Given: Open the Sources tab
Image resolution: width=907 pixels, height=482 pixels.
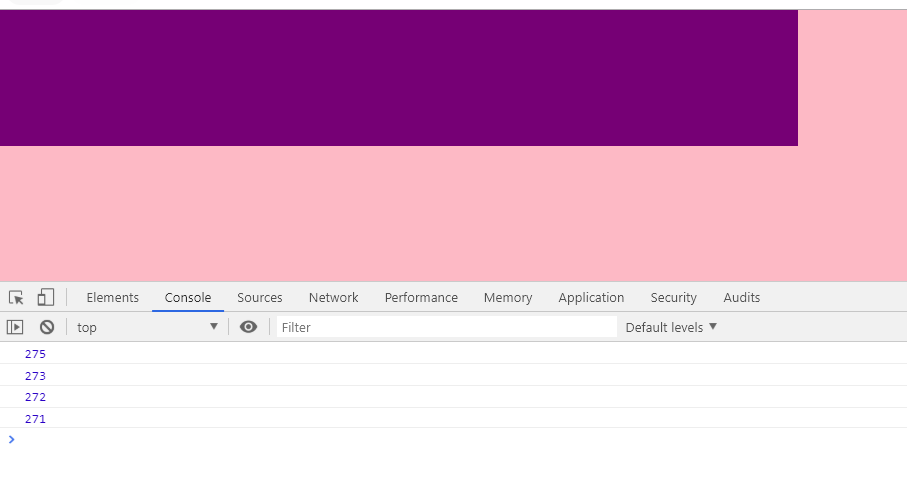Looking at the screenshot, I should point(260,297).
